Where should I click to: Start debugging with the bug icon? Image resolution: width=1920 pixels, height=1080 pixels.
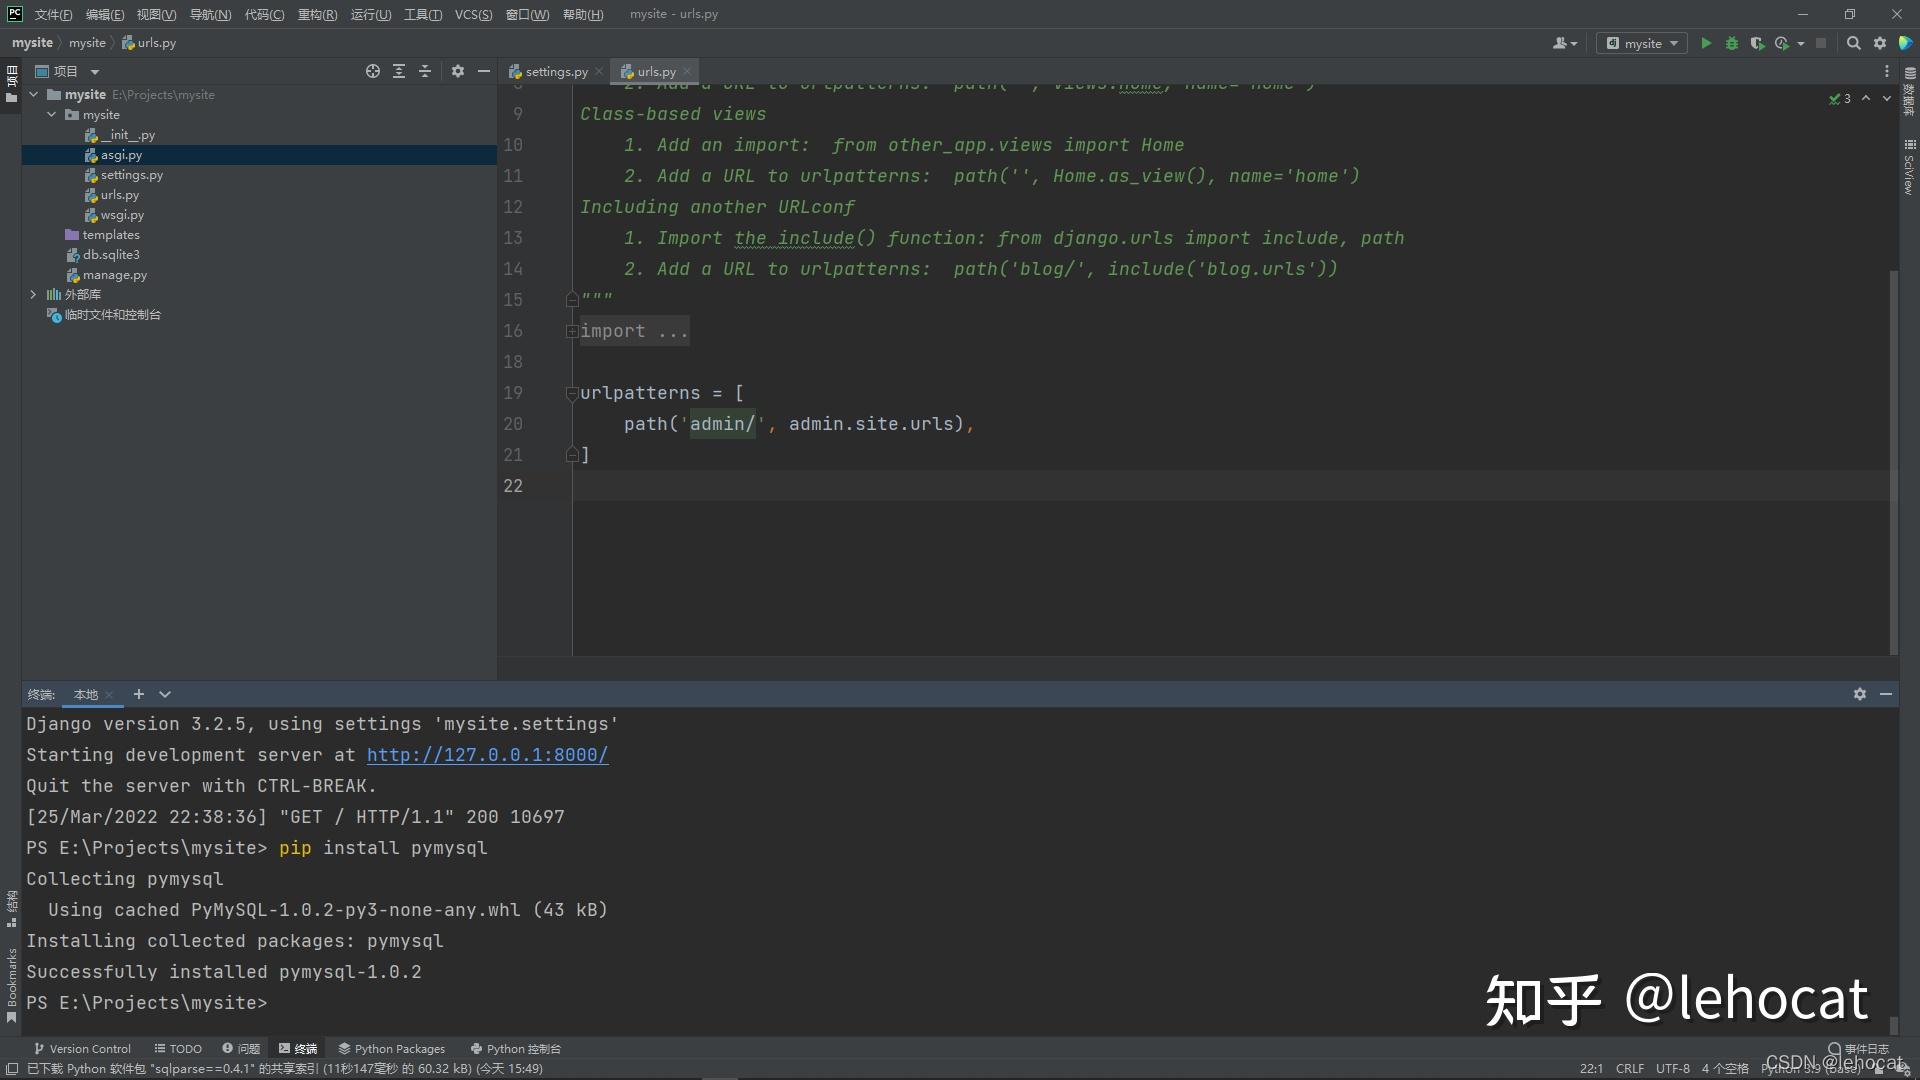coord(1732,43)
